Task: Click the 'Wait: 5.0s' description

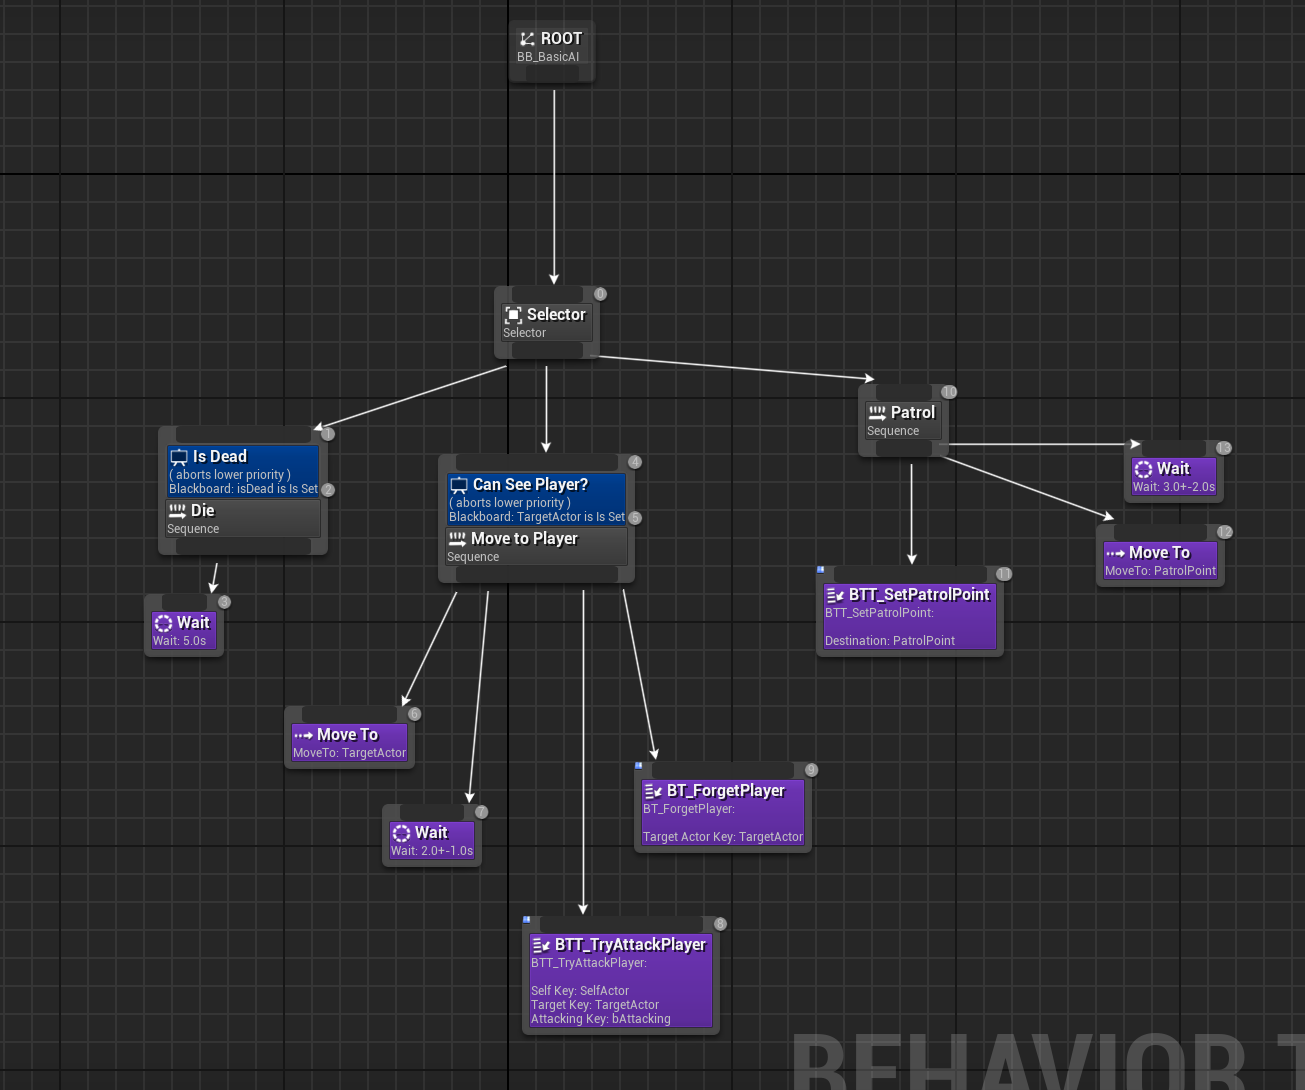Action: [179, 641]
